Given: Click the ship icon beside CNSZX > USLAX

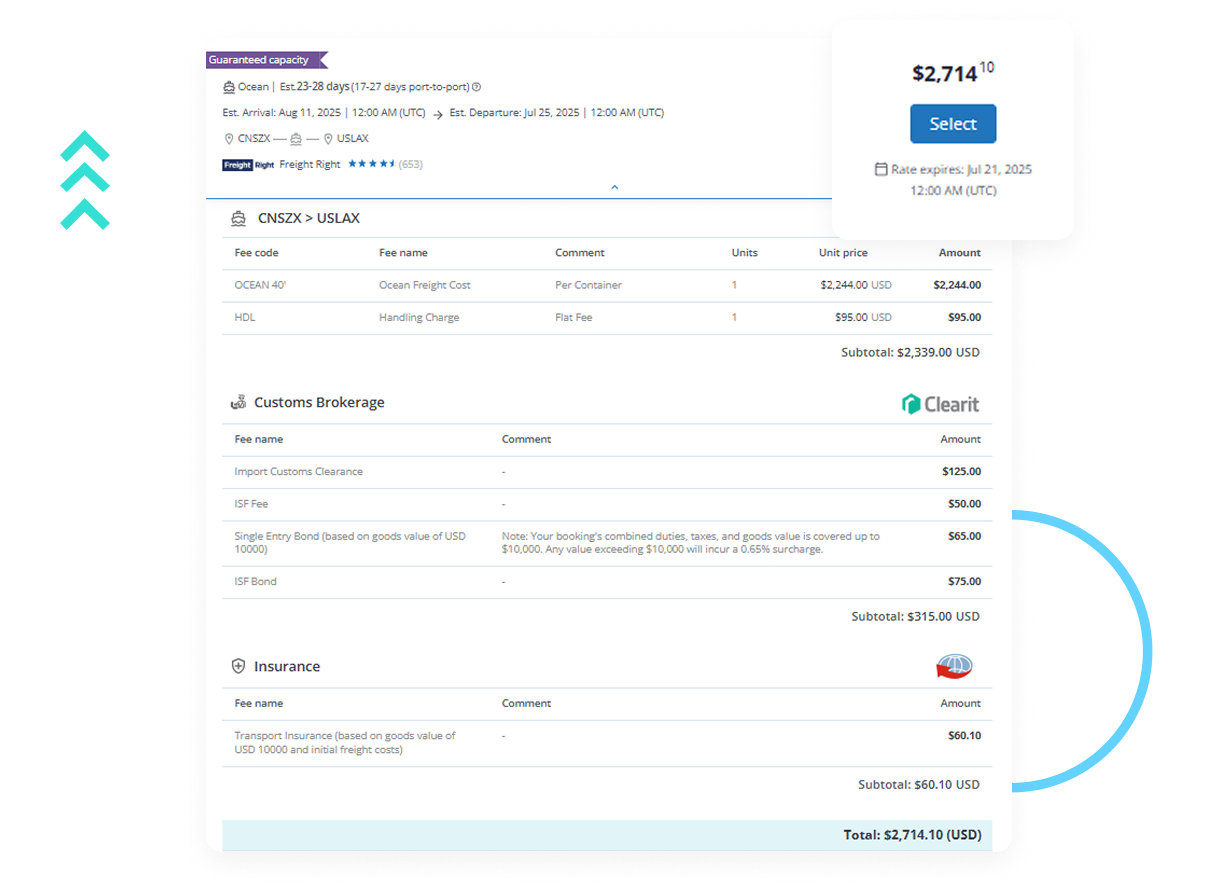Looking at the screenshot, I should (x=238, y=218).
